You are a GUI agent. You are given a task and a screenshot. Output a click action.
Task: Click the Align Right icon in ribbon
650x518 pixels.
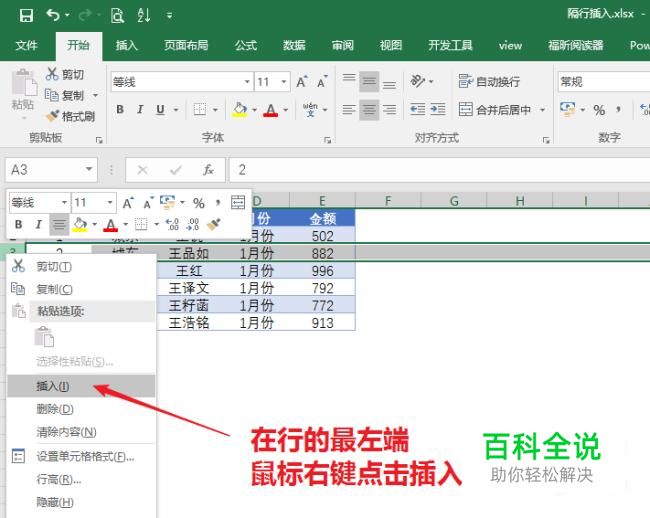tap(389, 109)
